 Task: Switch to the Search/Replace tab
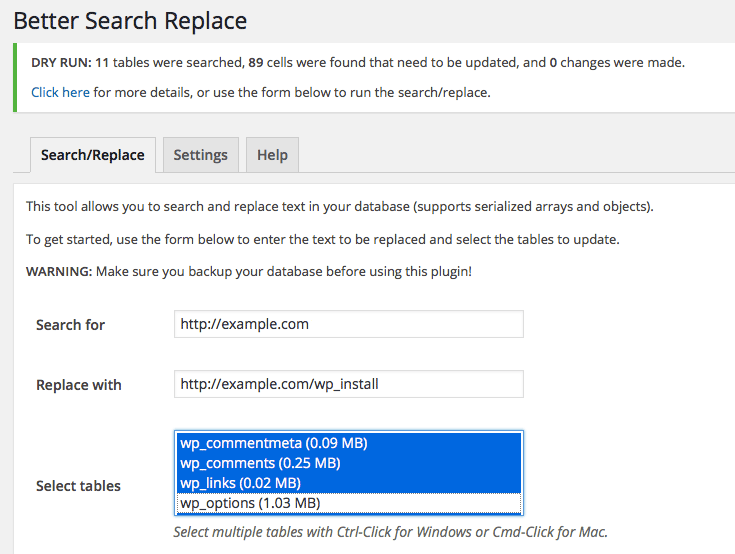(x=92, y=155)
